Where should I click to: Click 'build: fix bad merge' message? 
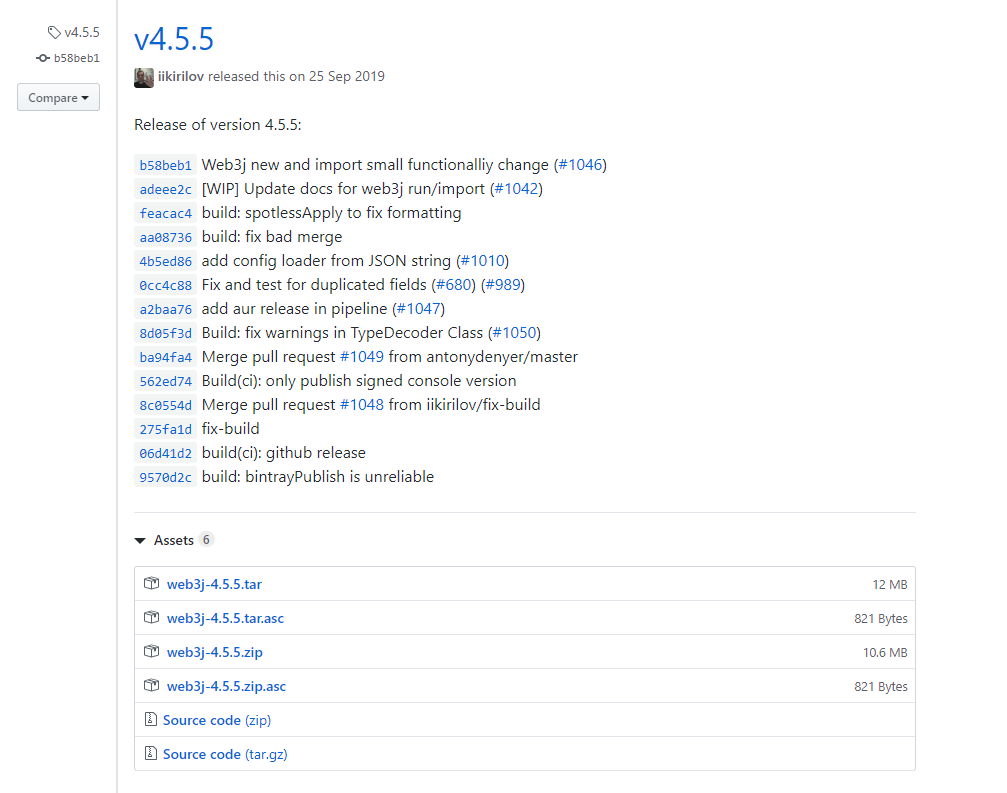pyautogui.click(x=272, y=237)
